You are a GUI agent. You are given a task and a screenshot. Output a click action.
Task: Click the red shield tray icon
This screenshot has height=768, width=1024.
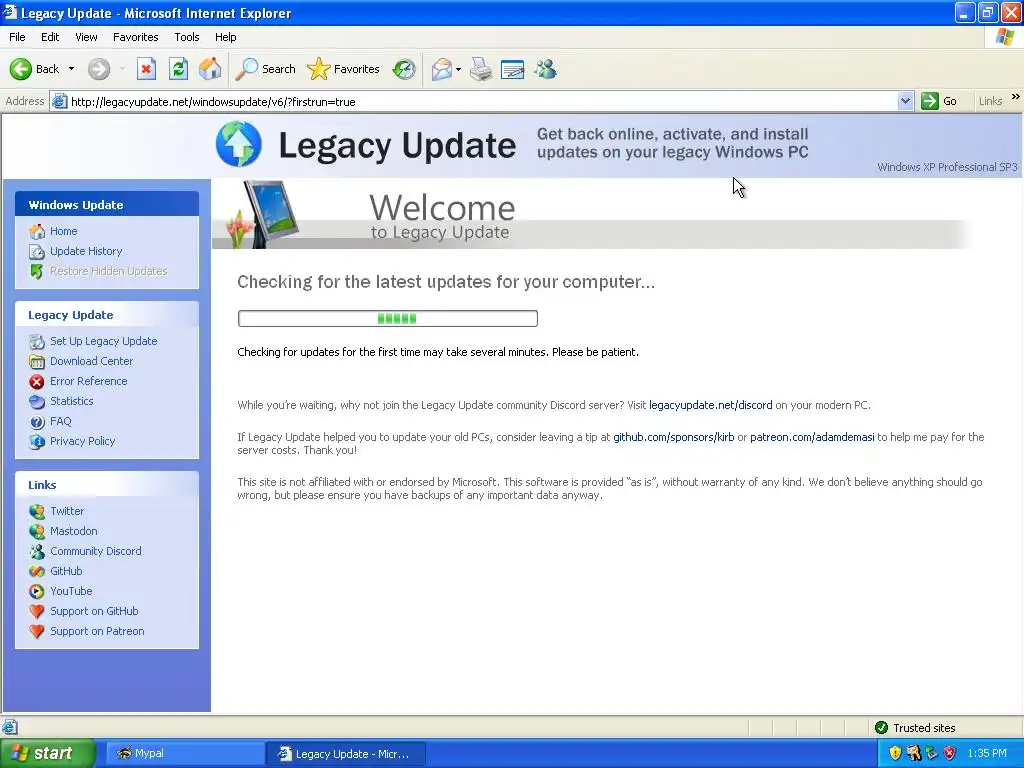coord(950,754)
